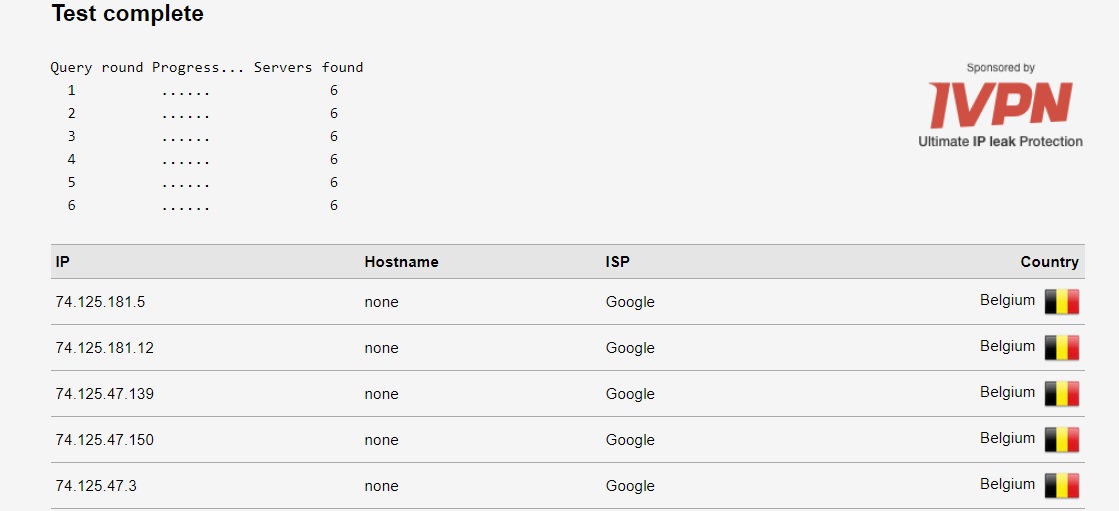Click the Hostname column header

pyautogui.click(x=401, y=262)
